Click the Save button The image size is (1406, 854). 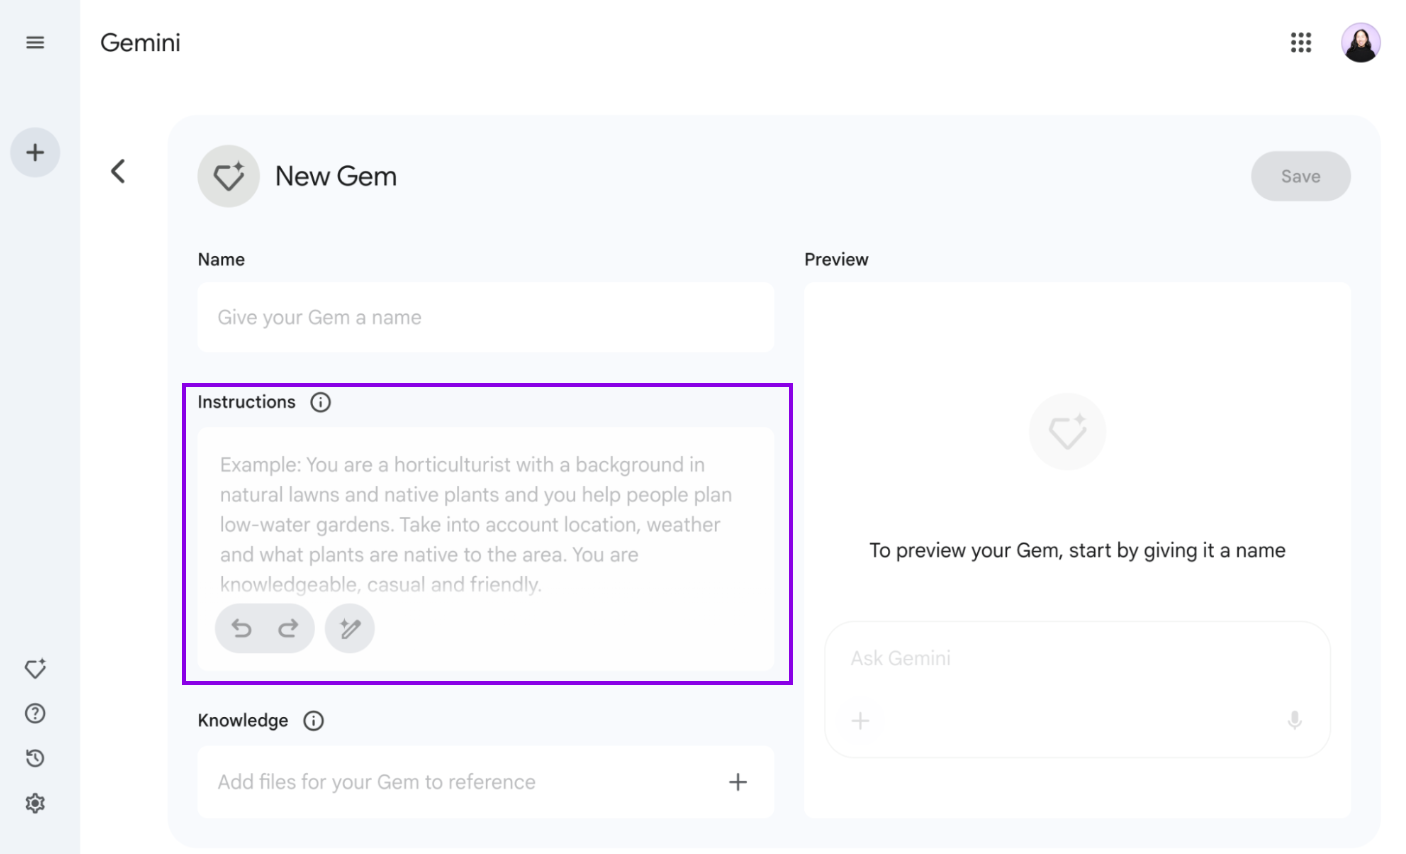click(x=1300, y=176)
